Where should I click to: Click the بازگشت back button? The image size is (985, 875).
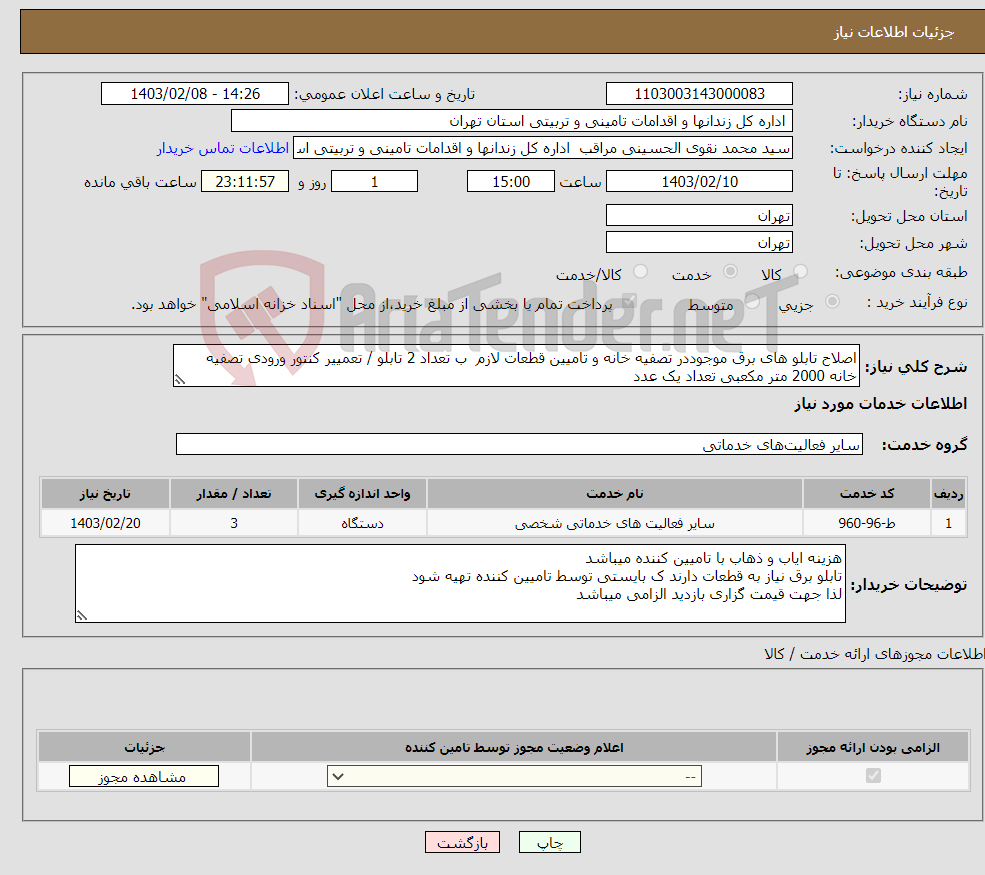click(x=462, y=842)
